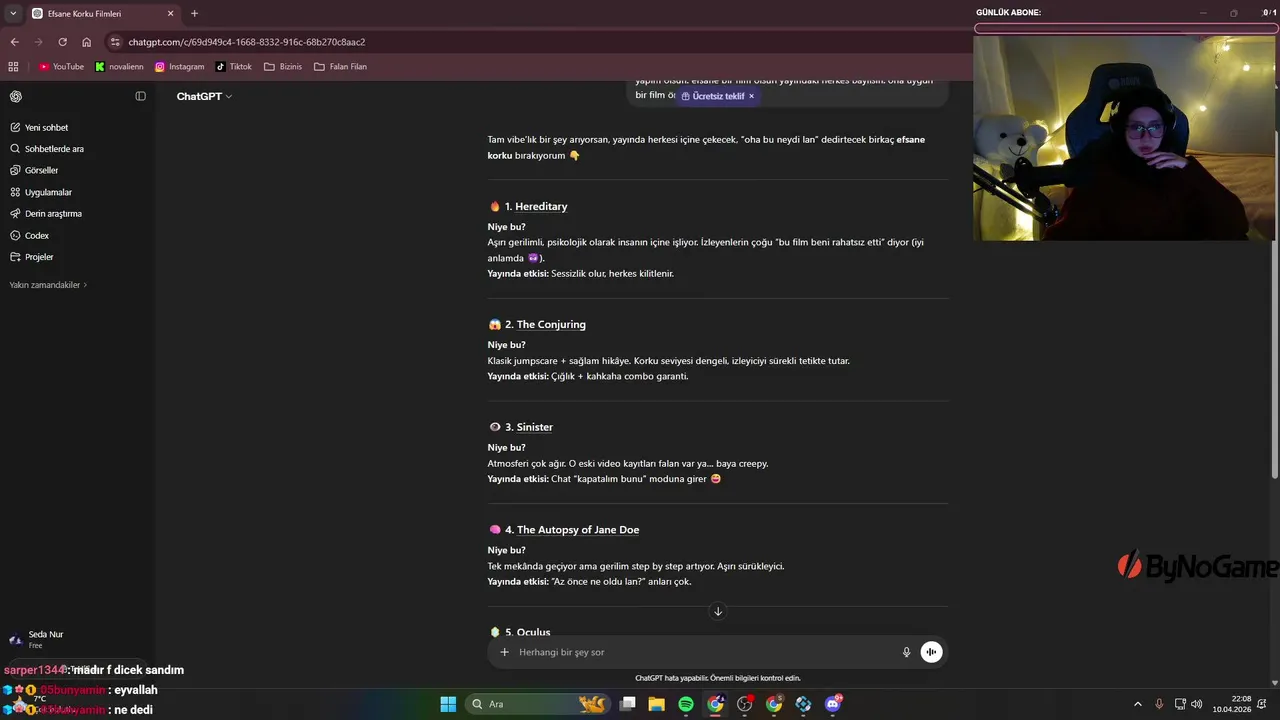This screenshot has height=720, width=1280.
Task: Reload the page
Action: [62, 42]
